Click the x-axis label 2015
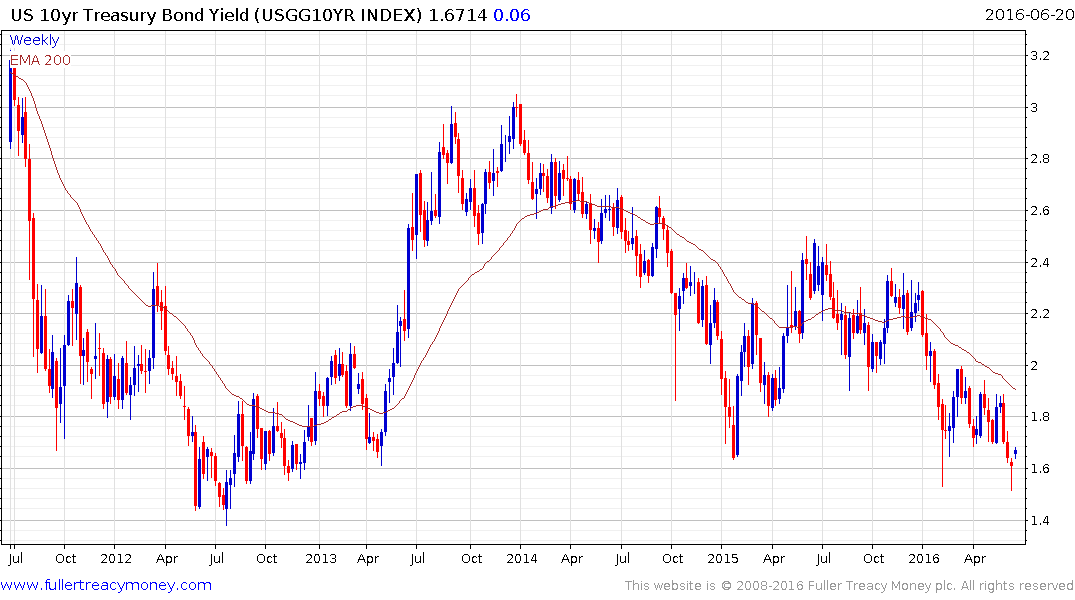The height and width of the screenshot is (600, 1075). pyautogui.click(x=723, y=558)
